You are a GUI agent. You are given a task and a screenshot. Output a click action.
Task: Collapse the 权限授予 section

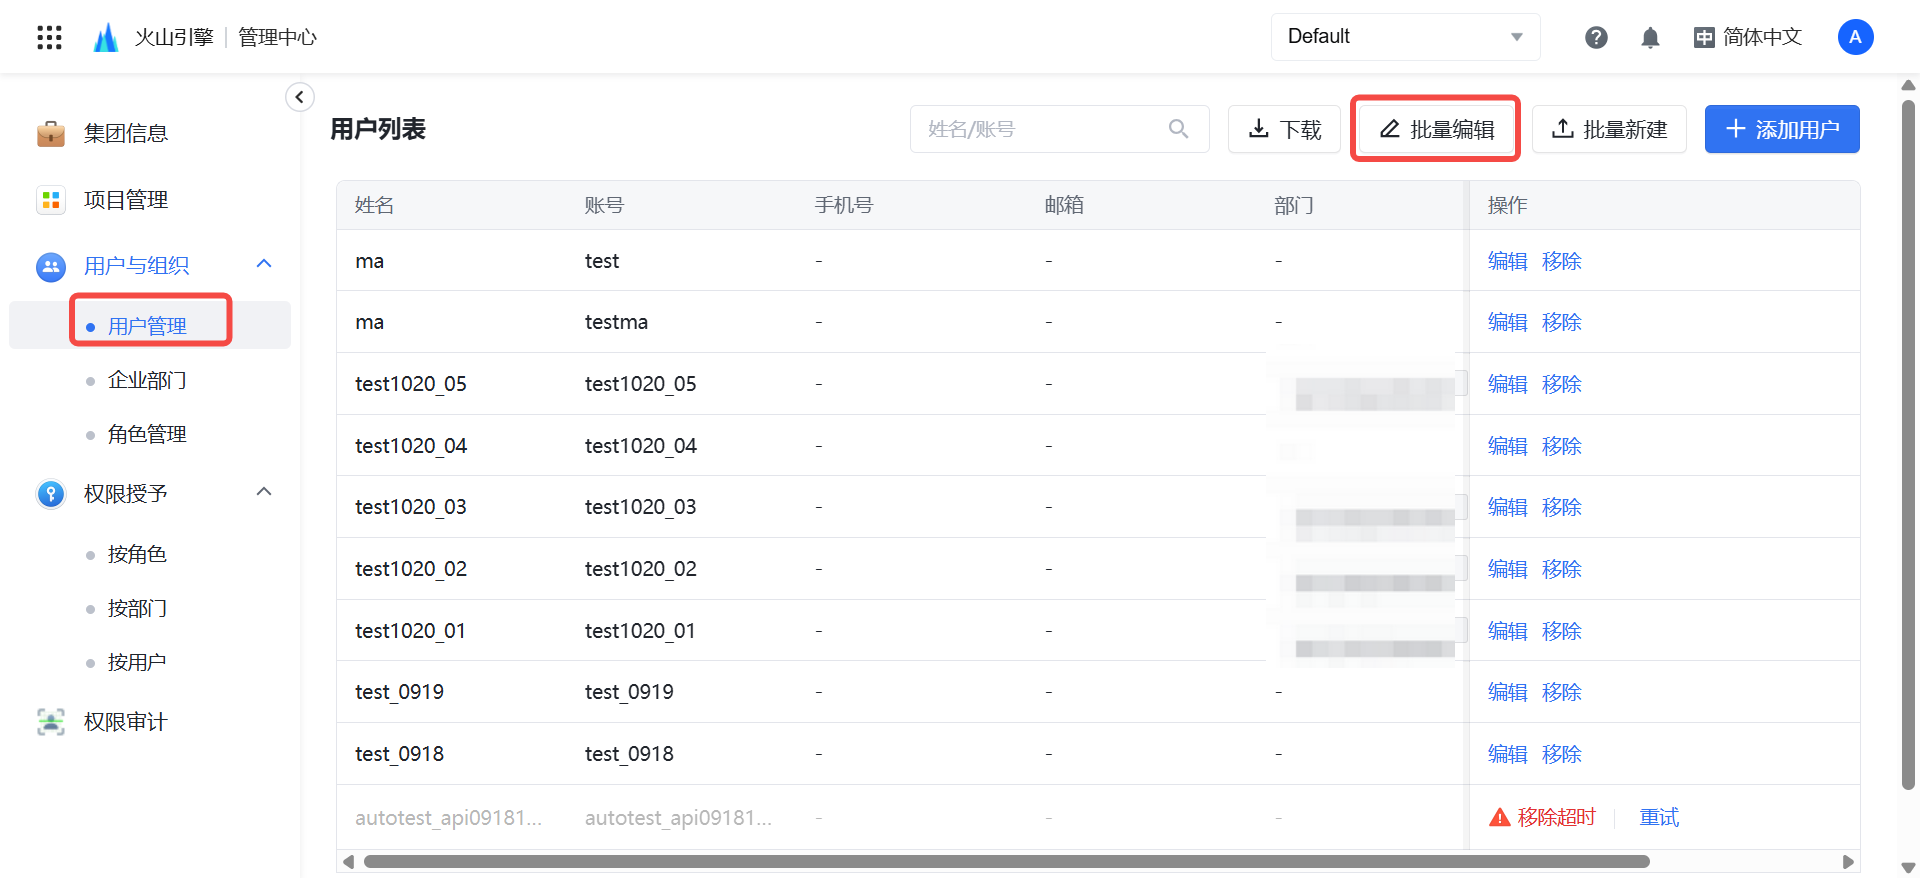[264, 492]
